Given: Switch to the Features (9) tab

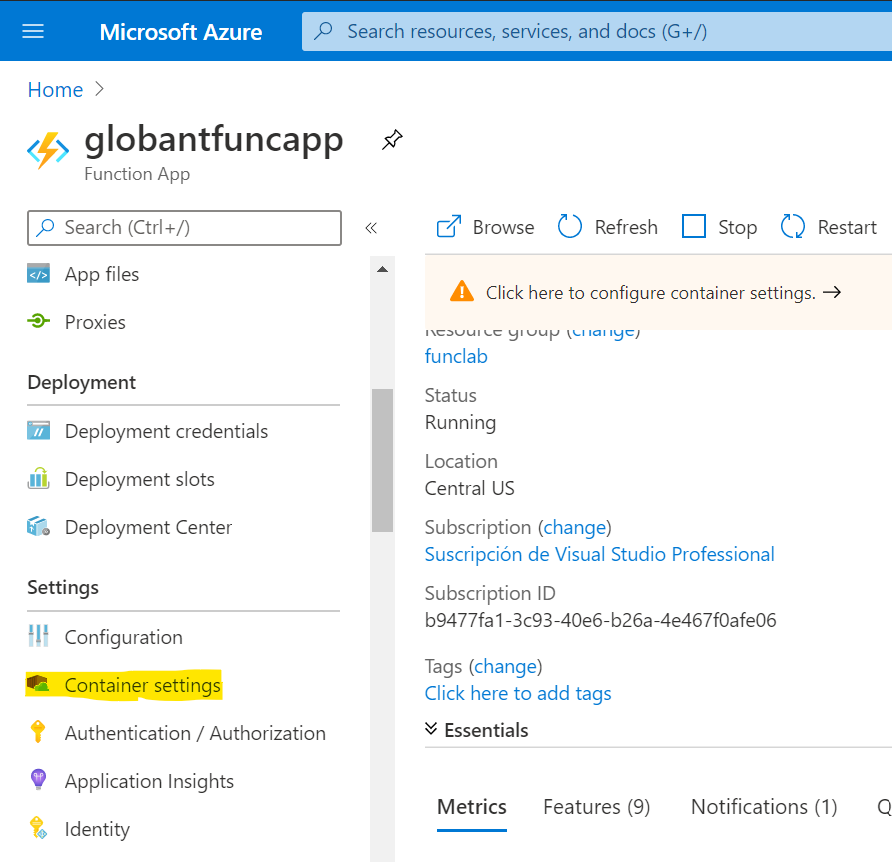Looking at the screenshot, I should pos(596,807).
